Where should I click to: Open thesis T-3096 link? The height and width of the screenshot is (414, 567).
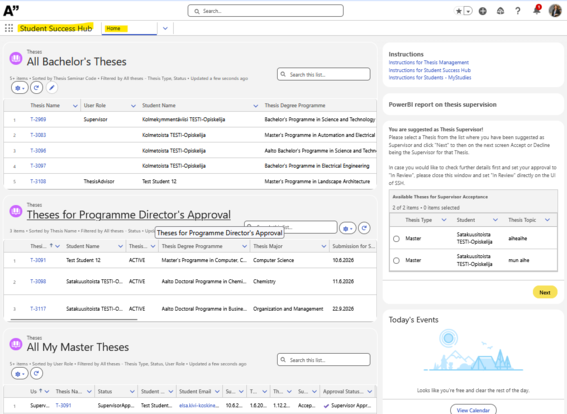pyautogui.click(x=38, y=150)
